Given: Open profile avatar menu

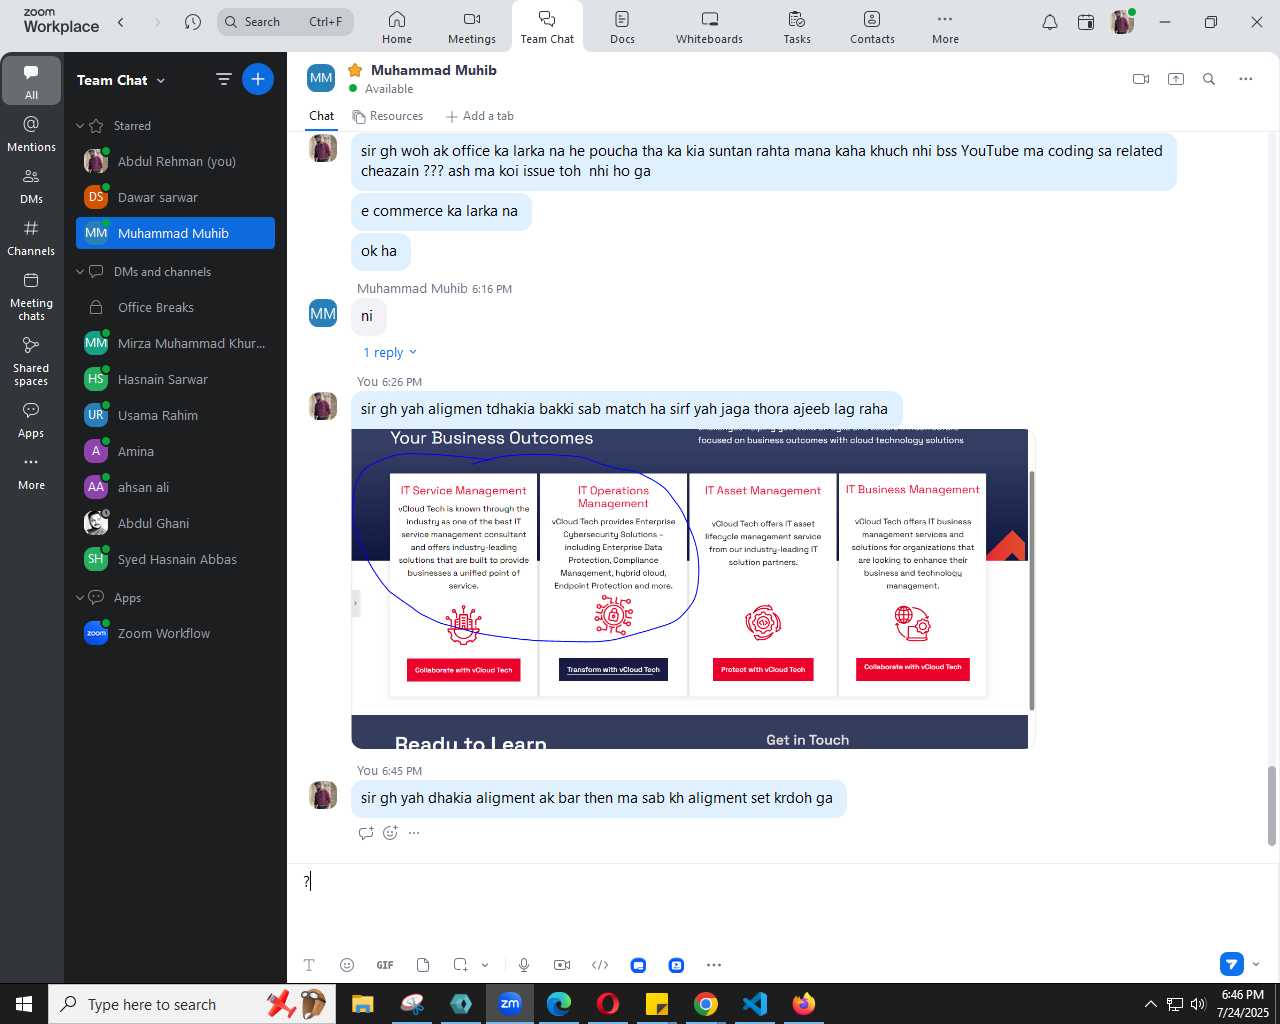Looking at the screenshot, I should click(x=1123, y=22).
